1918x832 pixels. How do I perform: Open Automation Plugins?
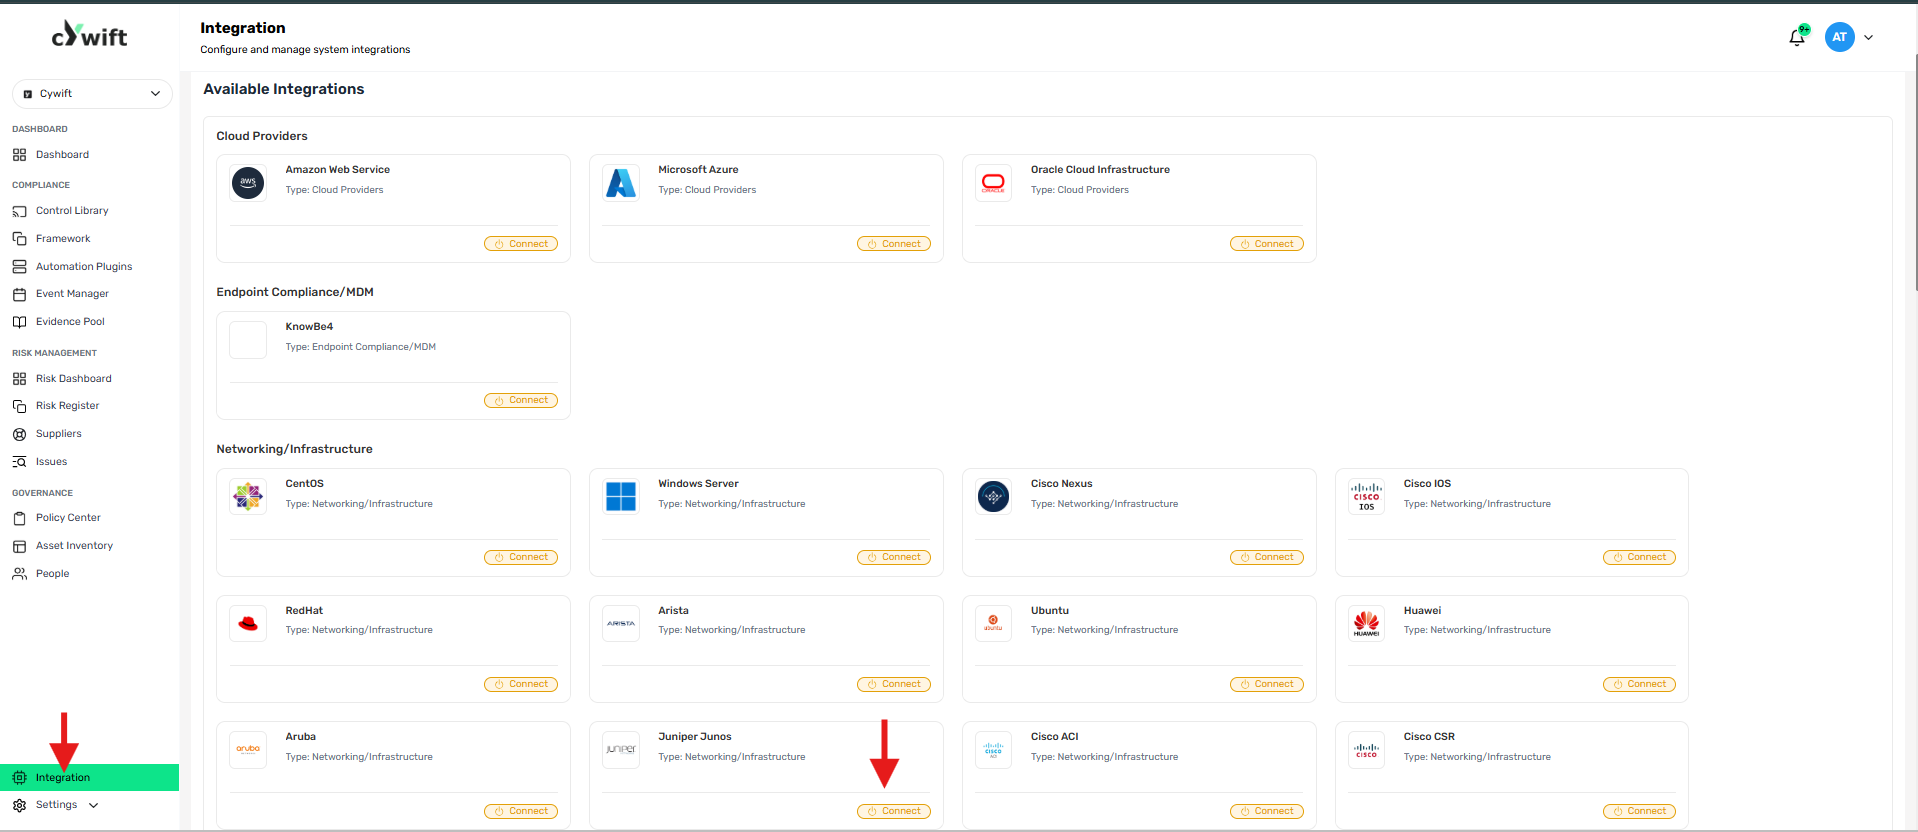[84, 267]
